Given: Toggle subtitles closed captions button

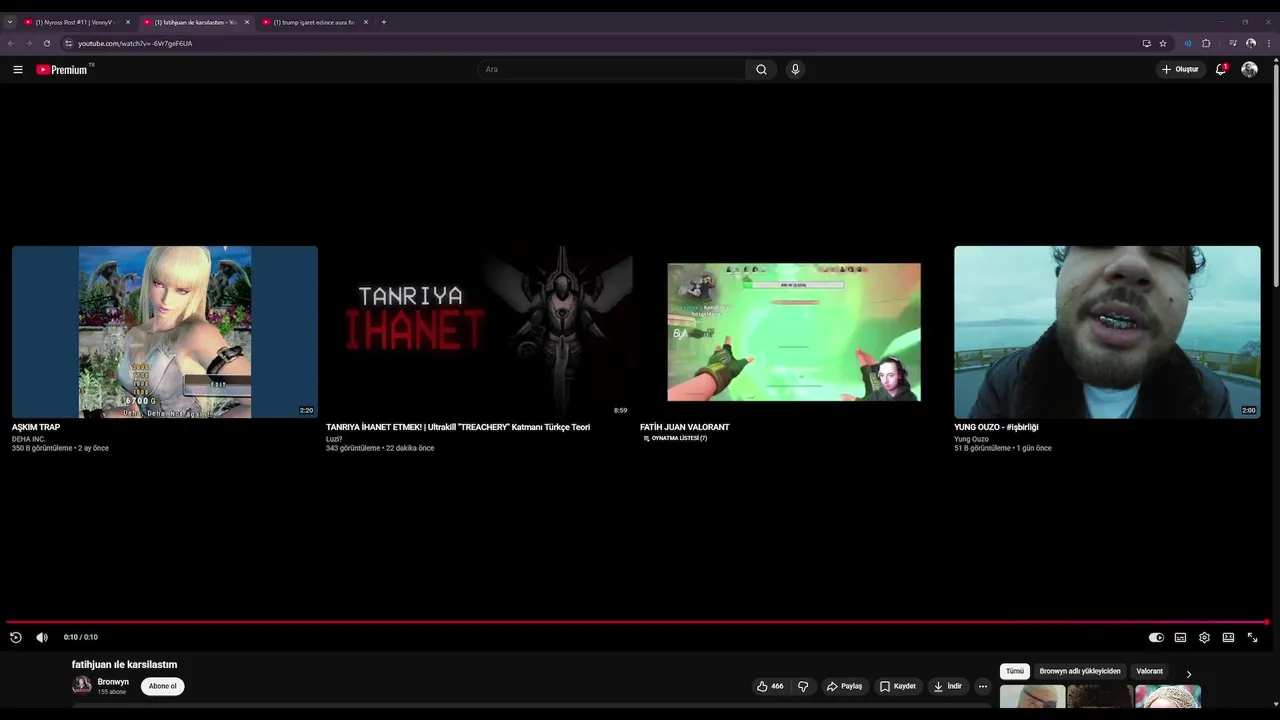Looking at the screenshot, I should click(x=1180, y=637).
